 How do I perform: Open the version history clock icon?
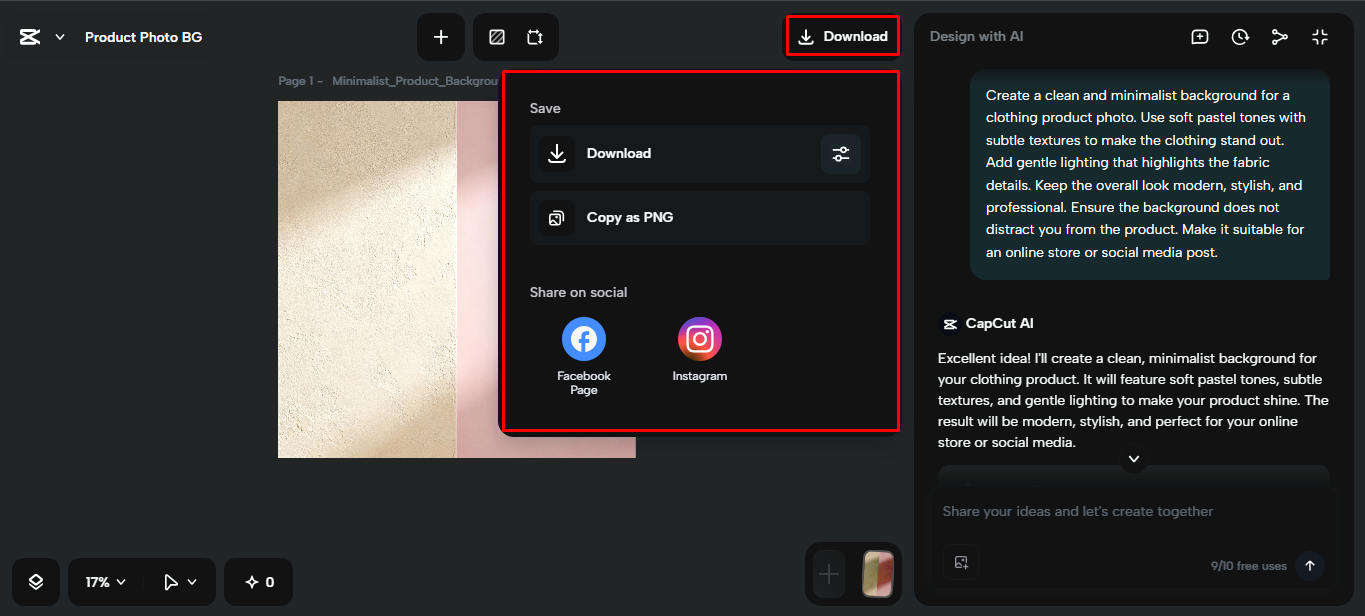tap(1240, 36)
